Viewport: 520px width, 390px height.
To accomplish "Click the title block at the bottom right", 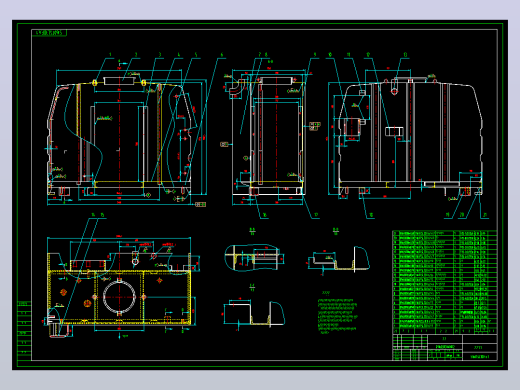I will [x=445, y=347].
